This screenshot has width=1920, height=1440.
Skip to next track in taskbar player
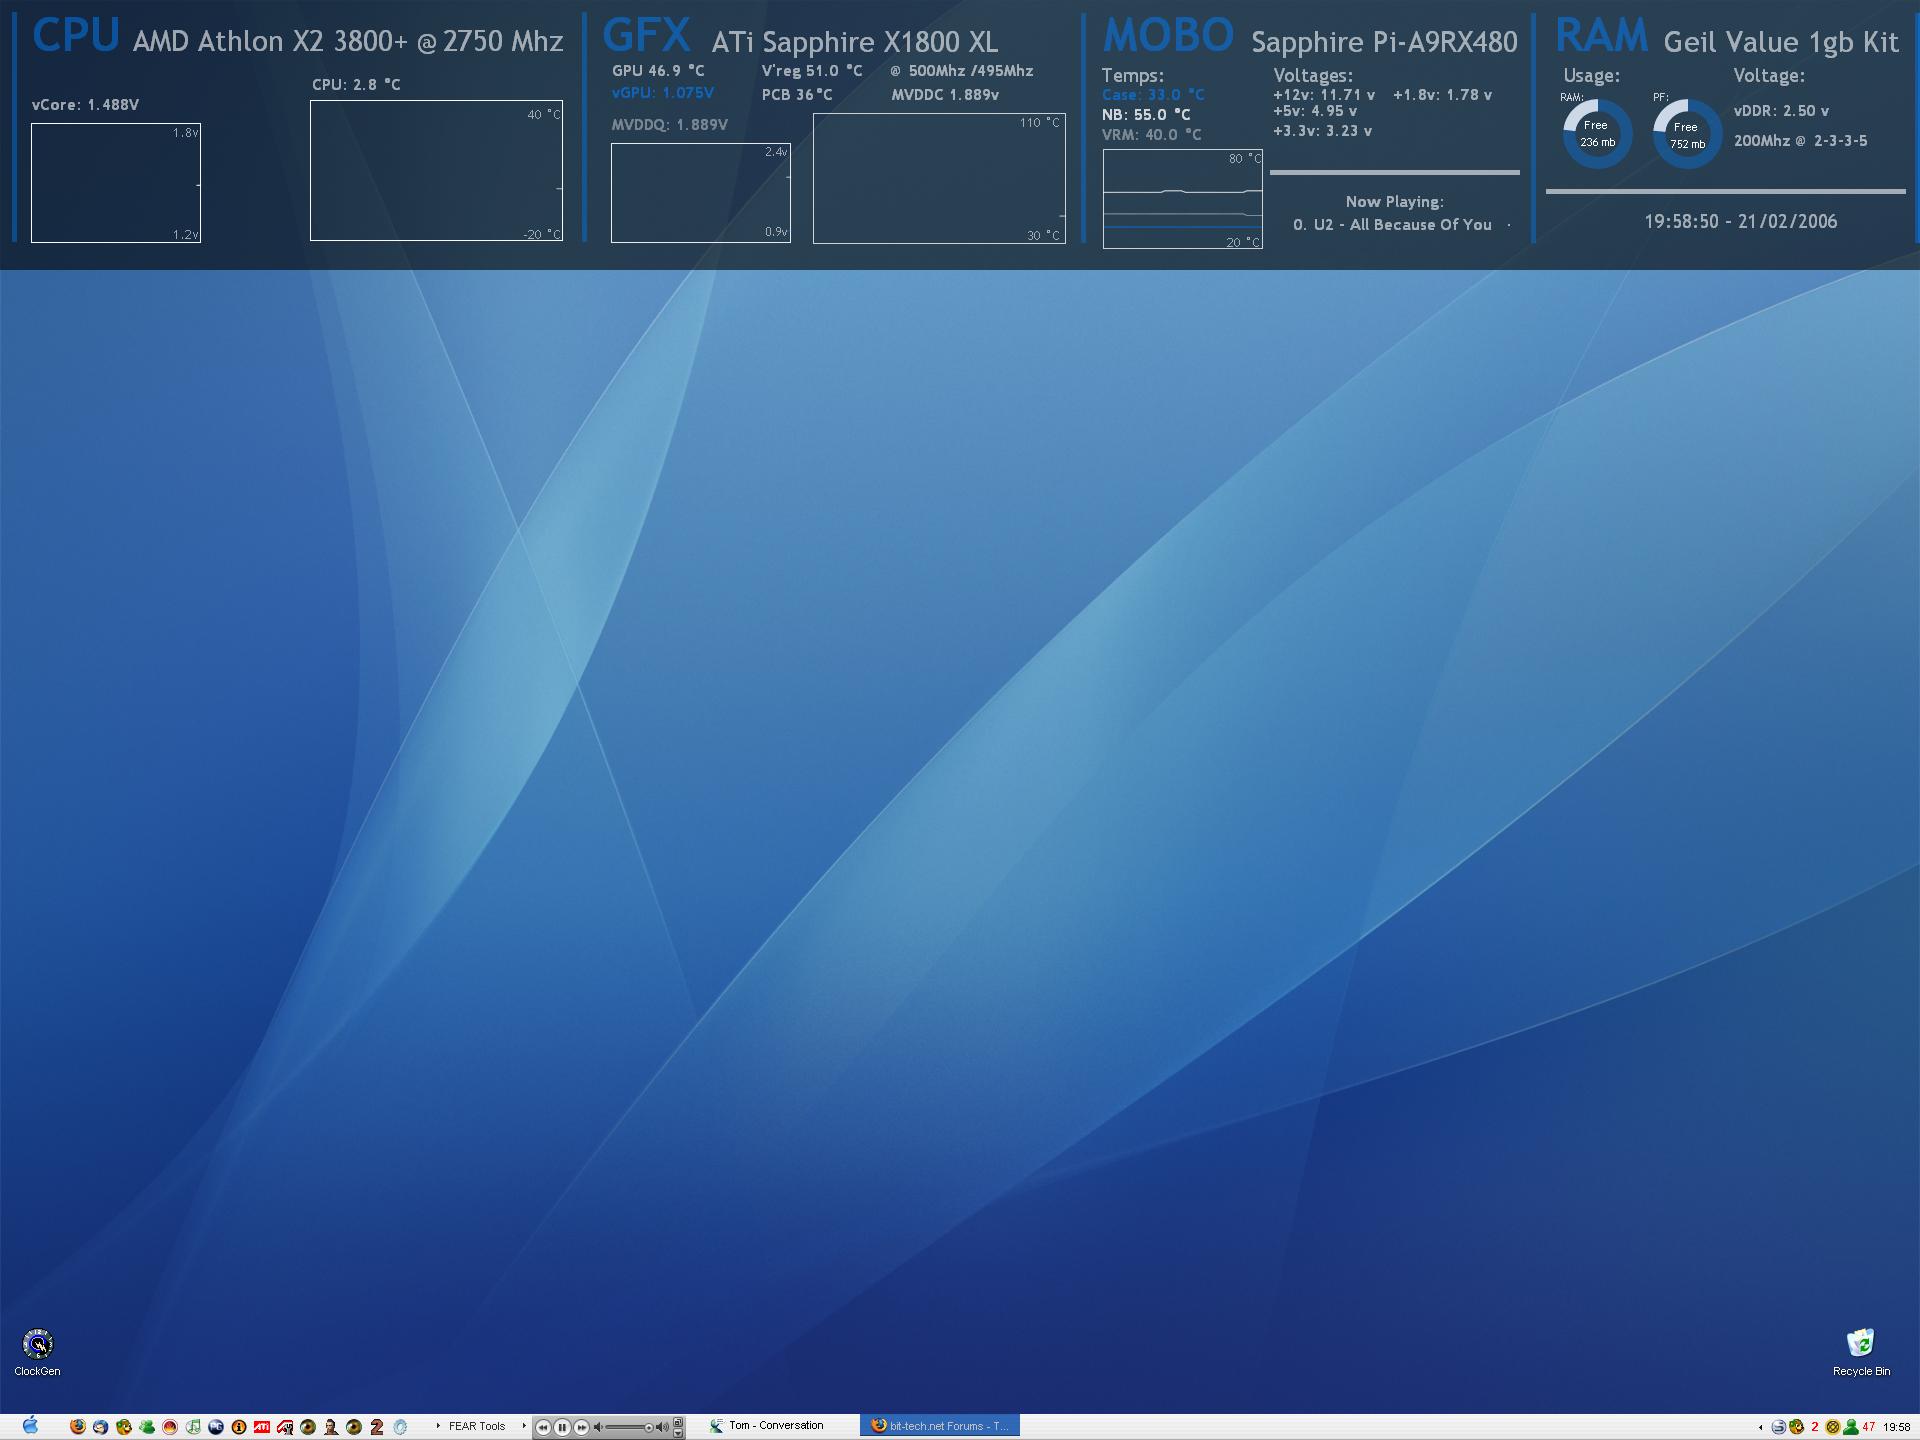click(581, 1427)
